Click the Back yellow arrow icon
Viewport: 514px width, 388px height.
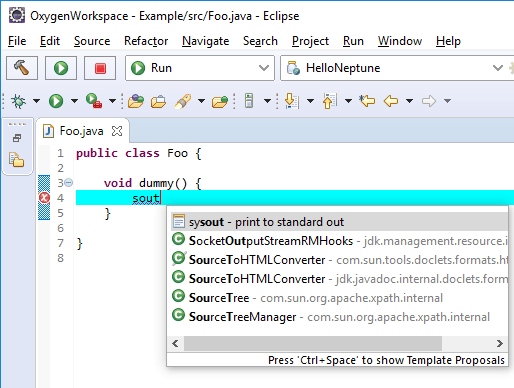[391, 101]
